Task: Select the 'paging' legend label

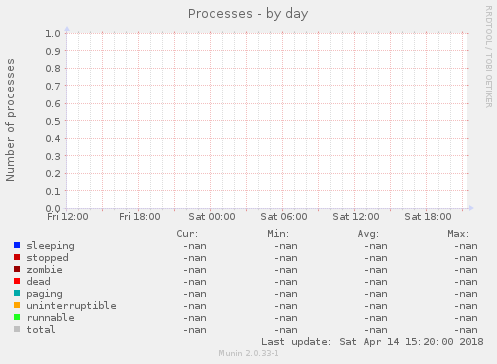Action: pos(44,294)
